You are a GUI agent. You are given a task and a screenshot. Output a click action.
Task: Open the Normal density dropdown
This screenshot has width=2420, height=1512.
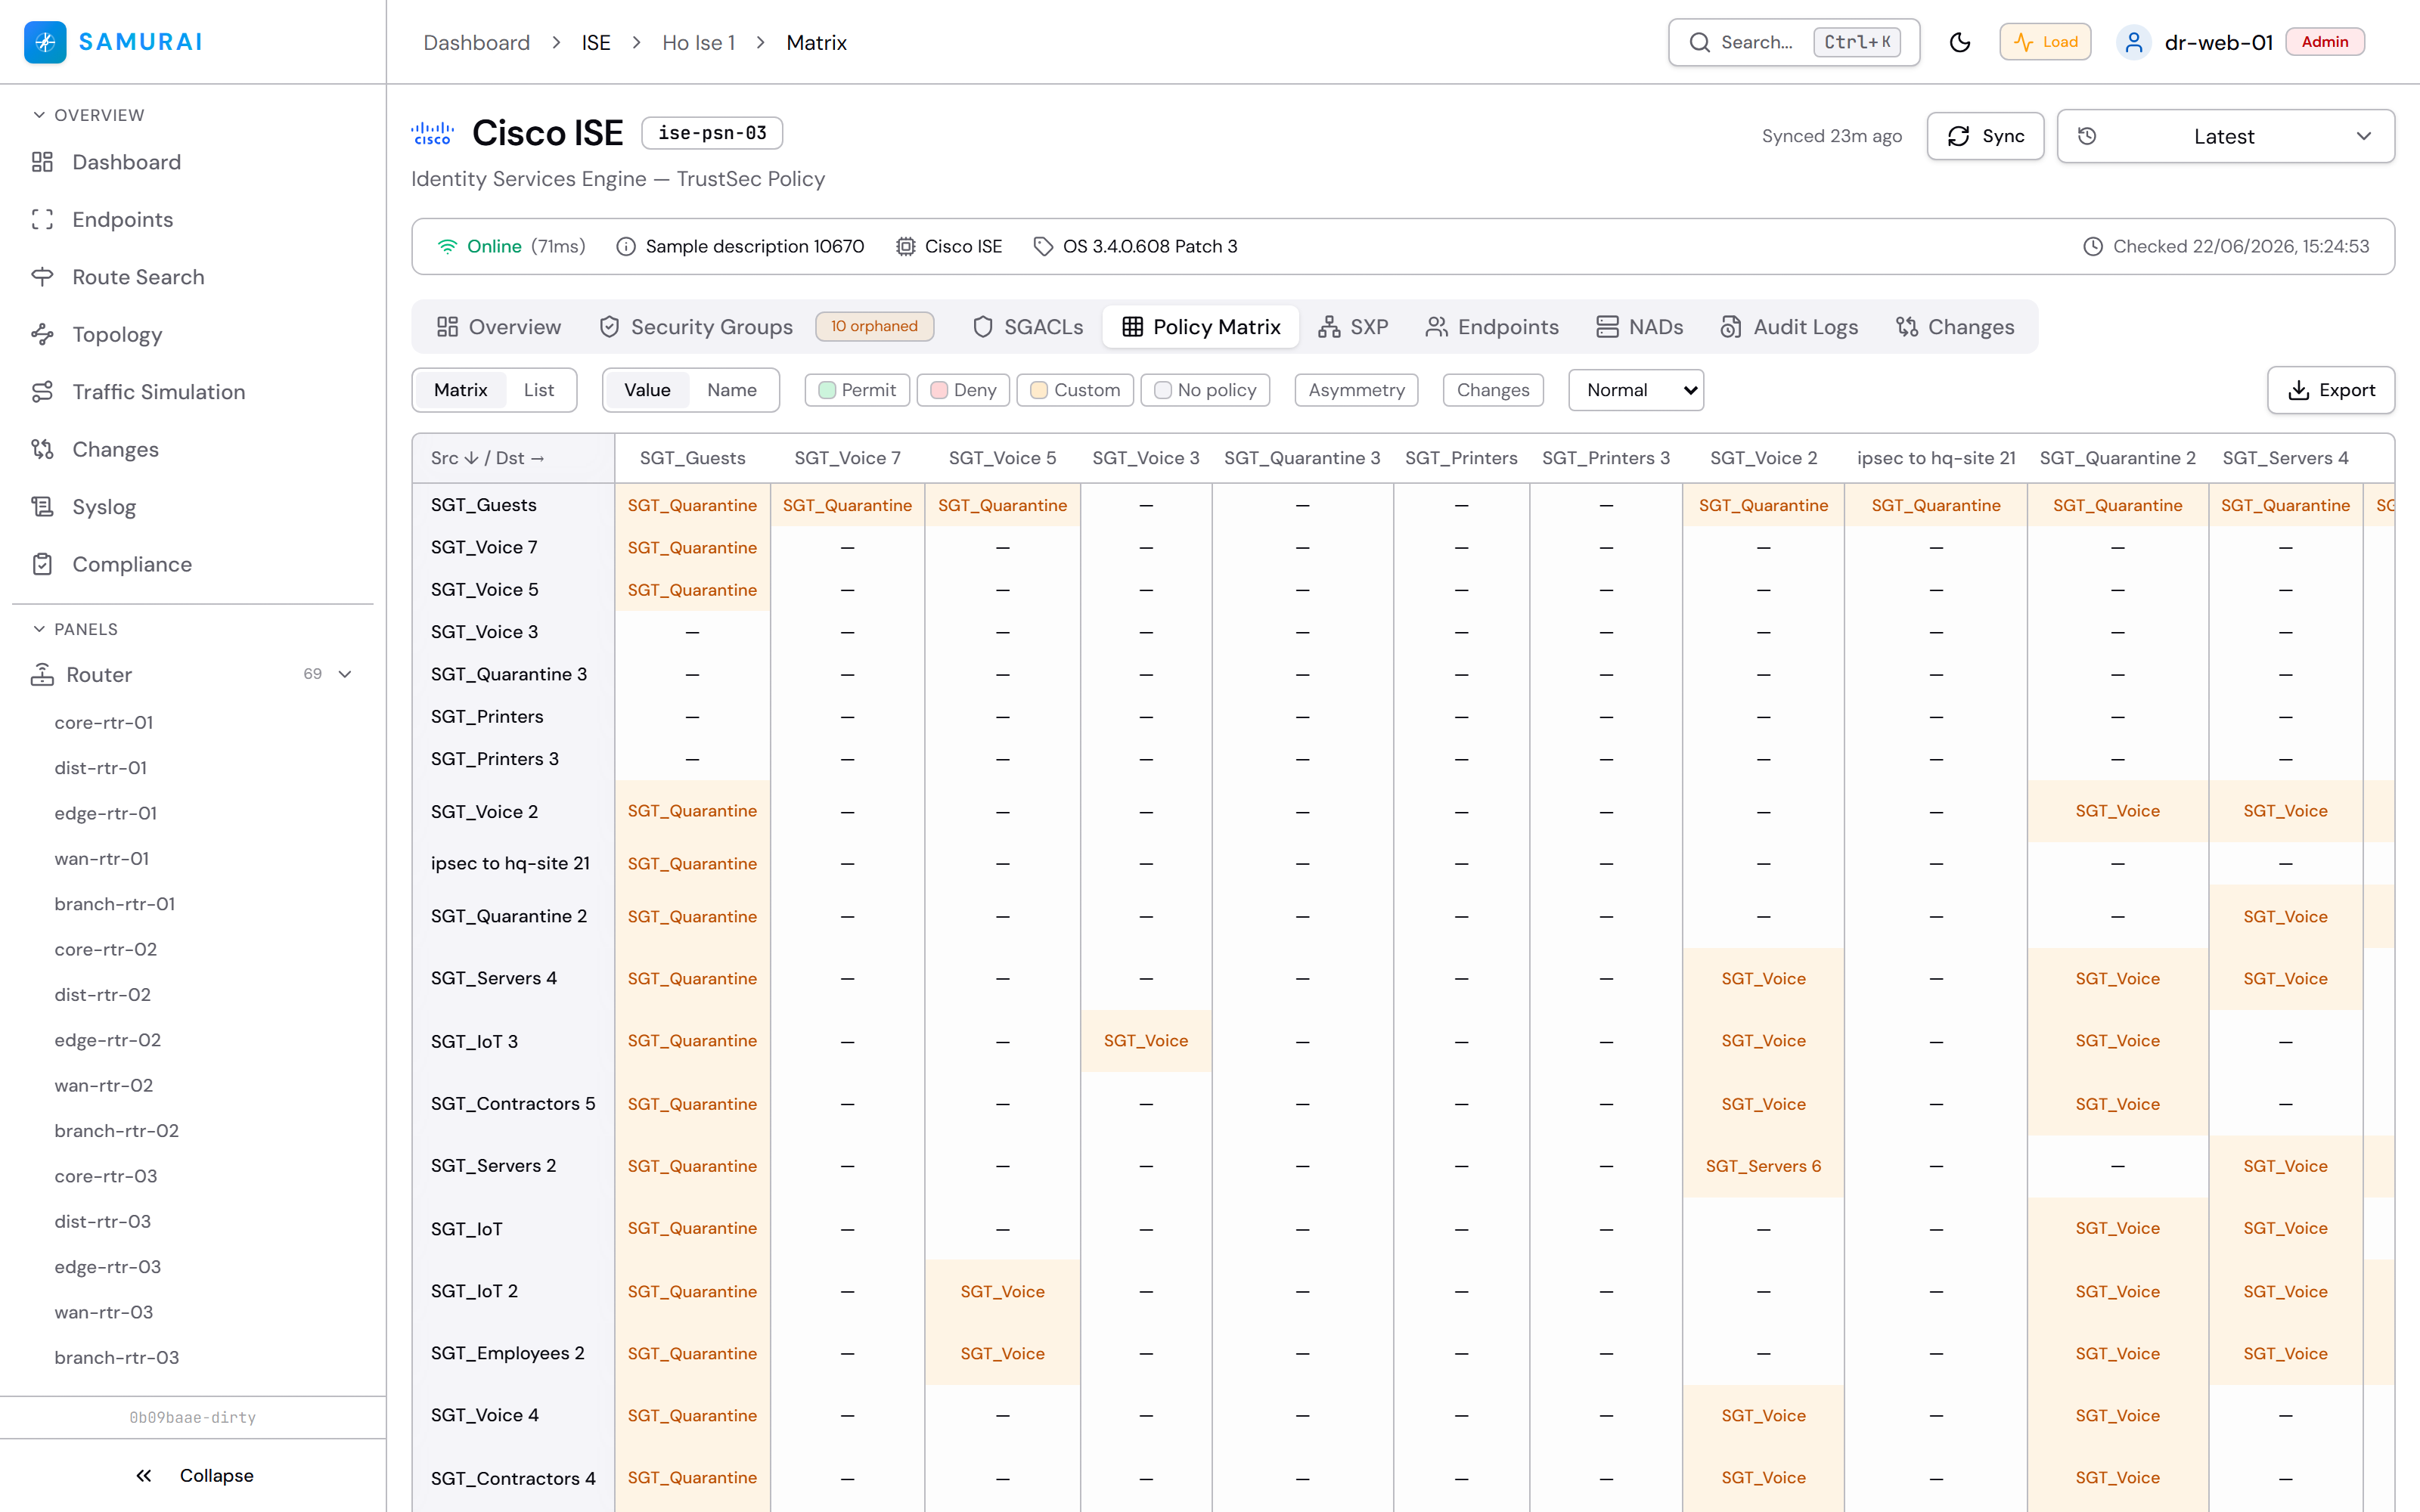tap(1636, 390)
